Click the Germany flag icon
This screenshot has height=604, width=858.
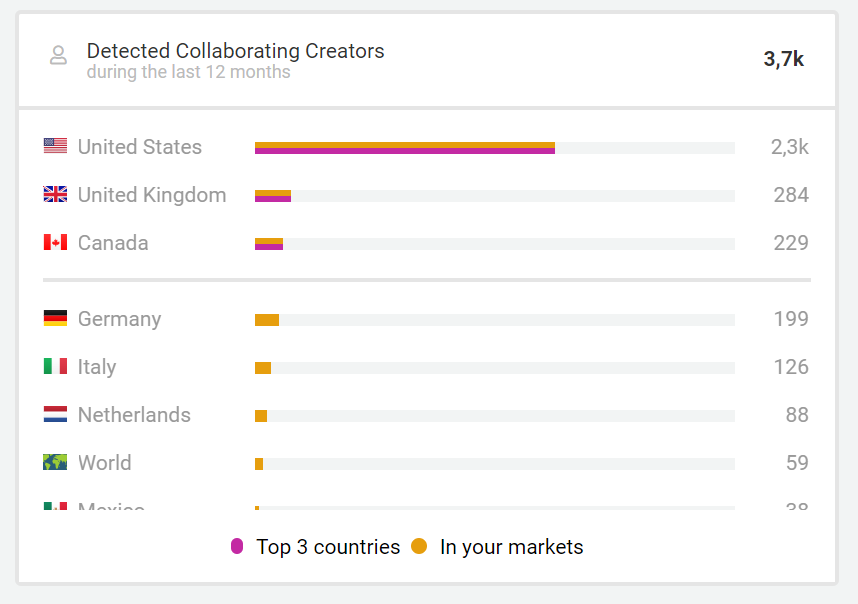point(55,318)
